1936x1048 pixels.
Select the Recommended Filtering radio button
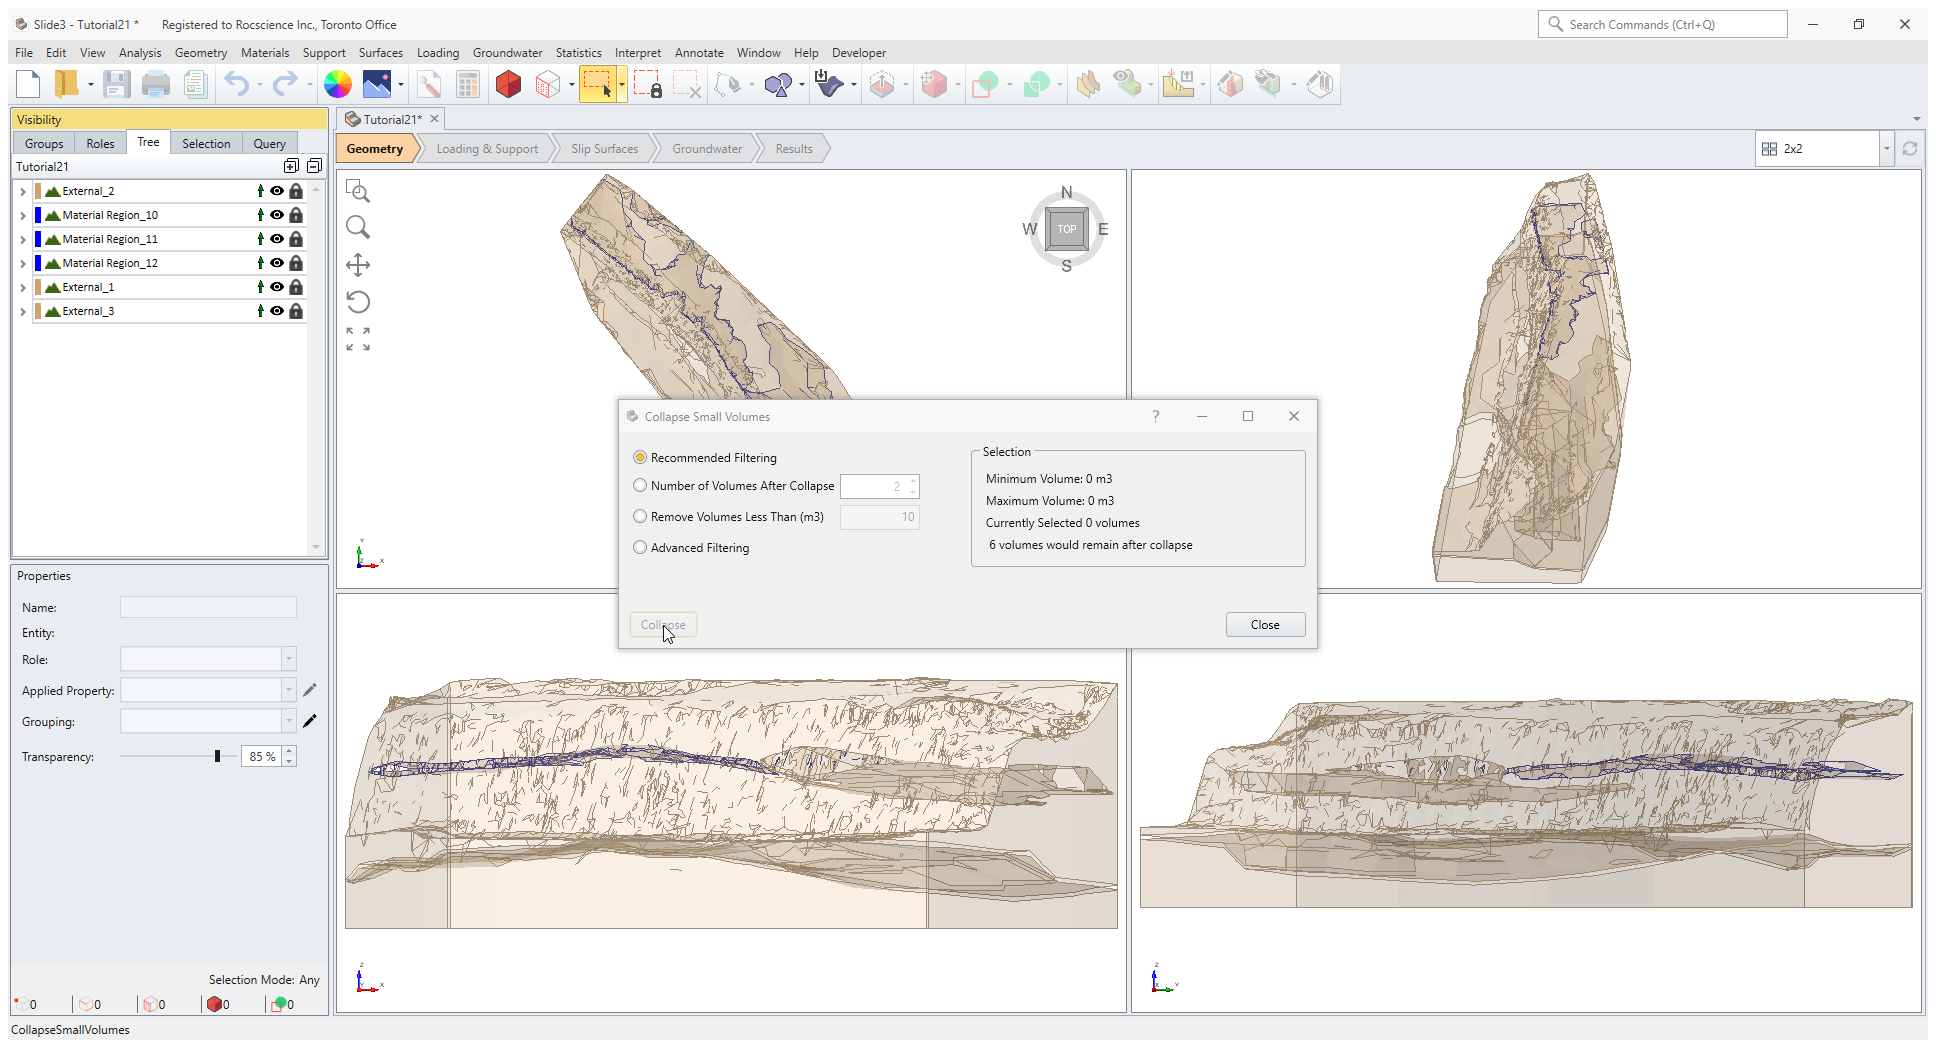coord(640,457)
